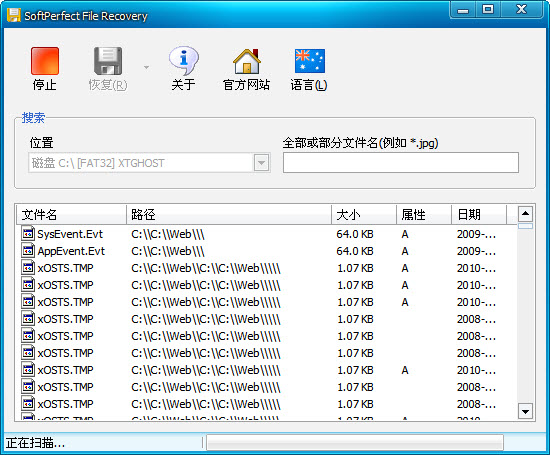Open the Language (语言) flag icon
This screenshot has width=550, height=455.
(x=310, y=61)
